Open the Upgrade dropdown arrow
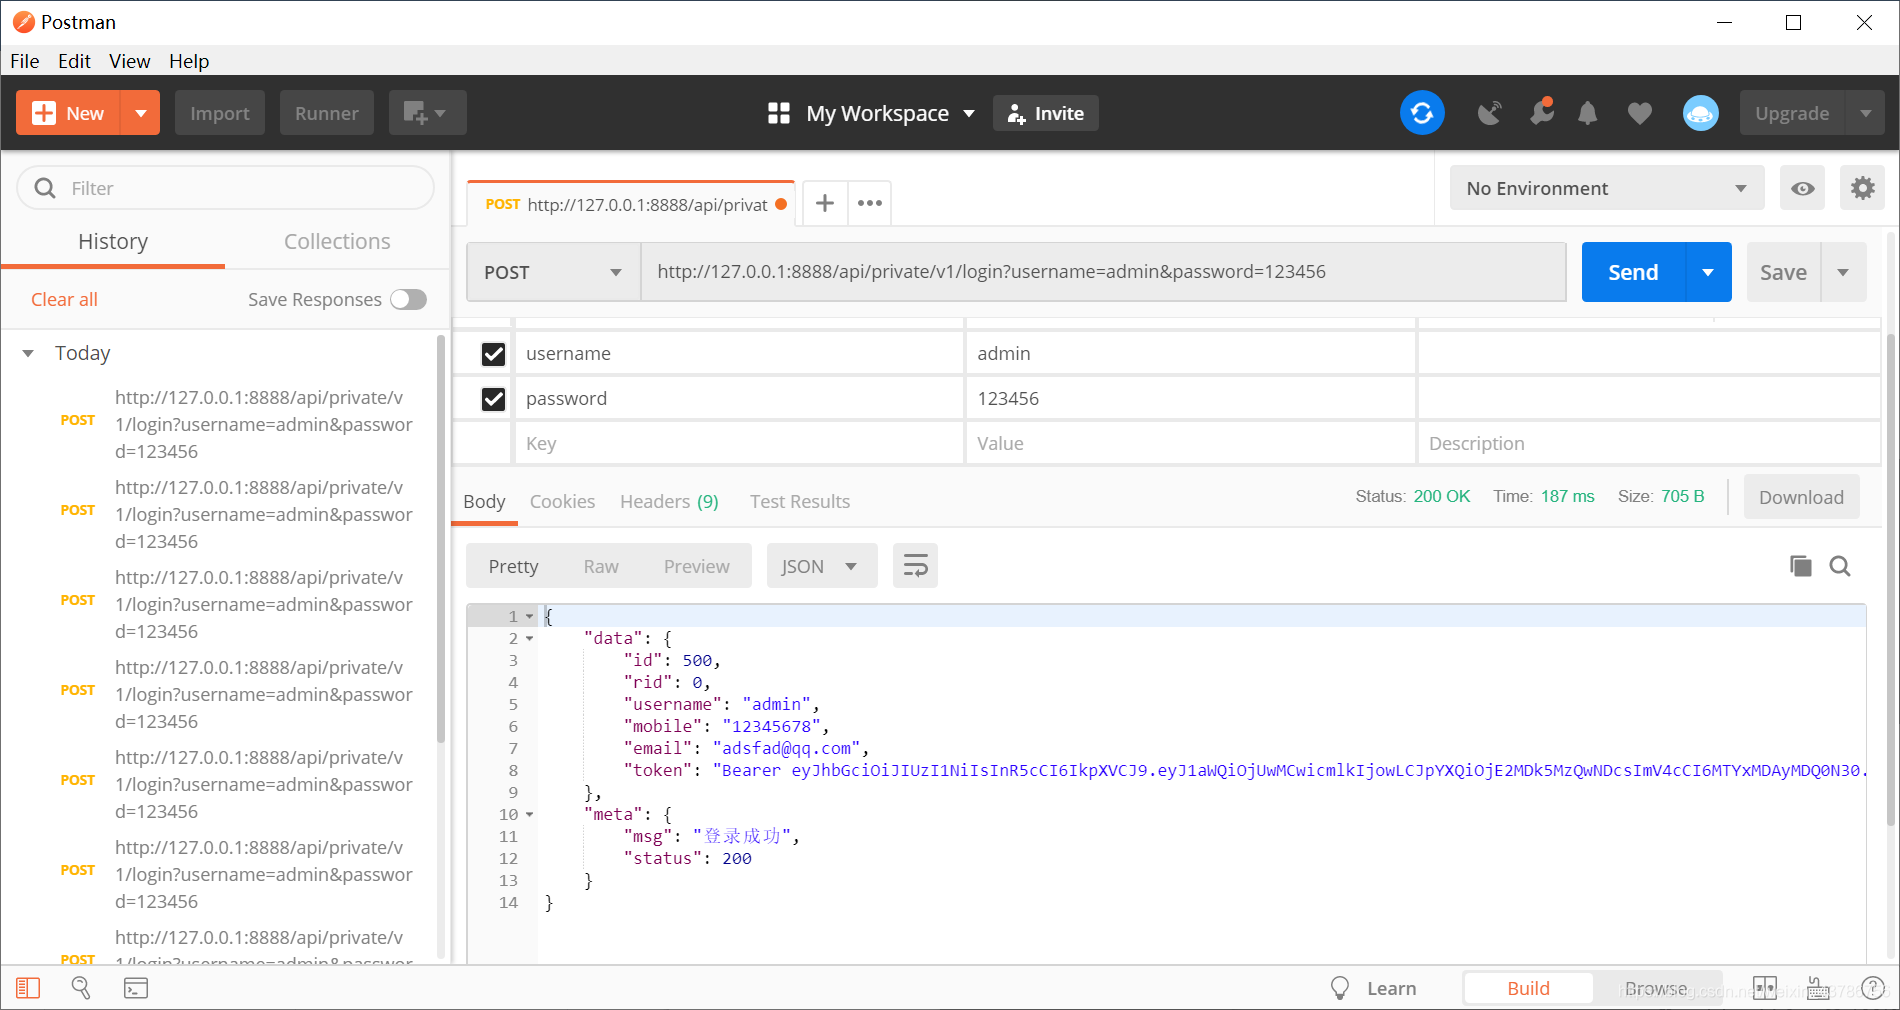Viewport: 1900px width, 1010px height. pyautogui.click(x=1865, y=113)
